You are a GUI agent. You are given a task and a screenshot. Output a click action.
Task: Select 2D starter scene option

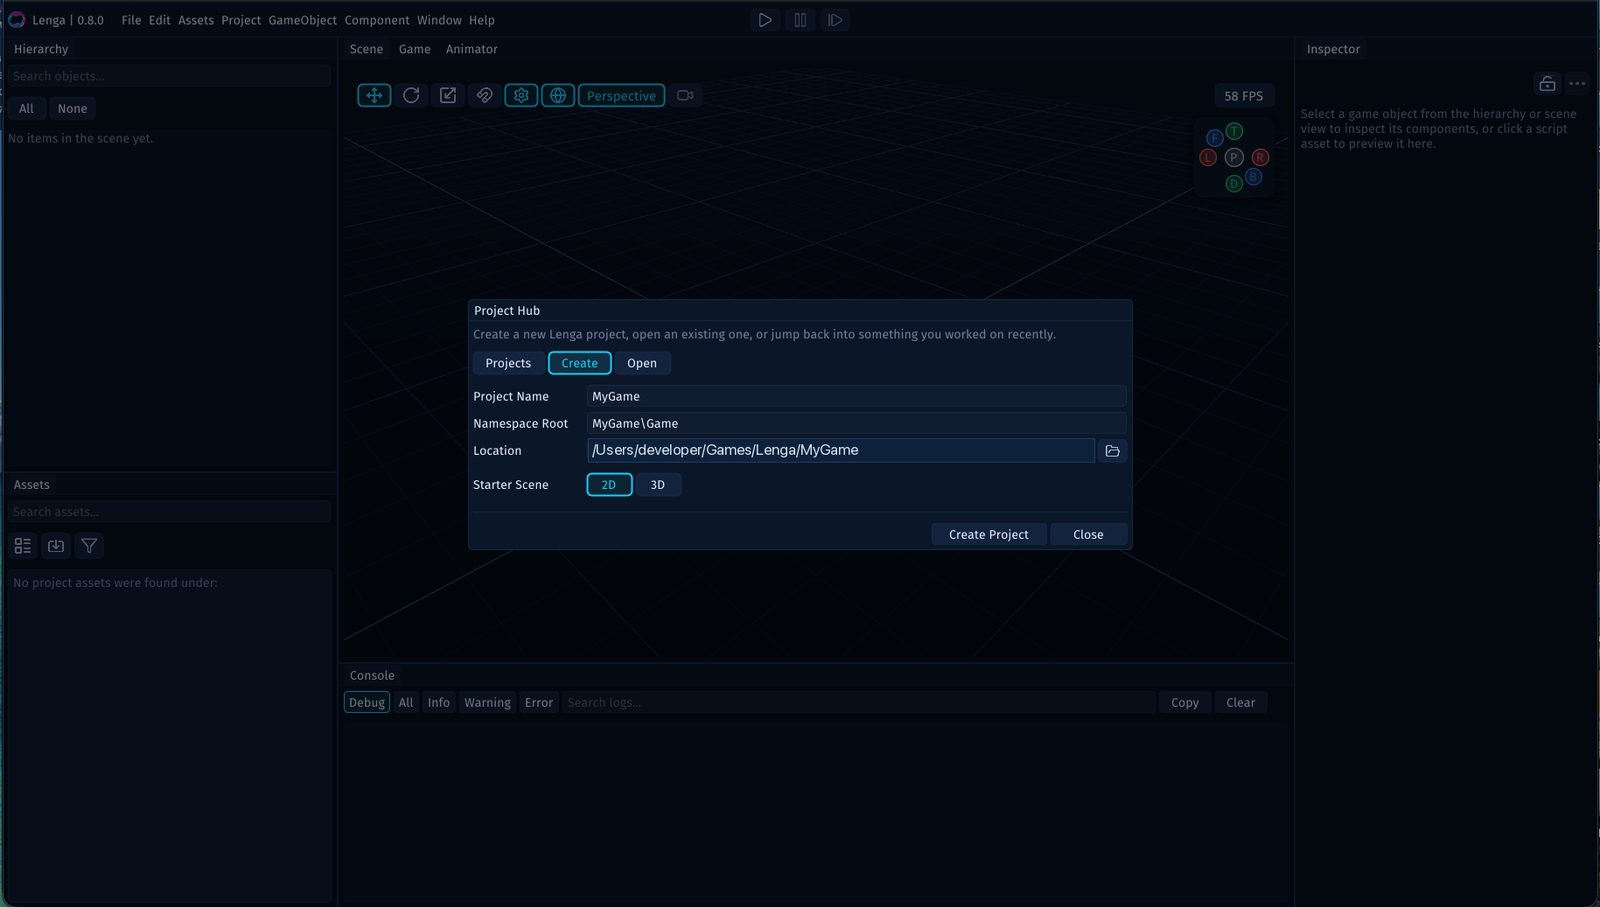(x=609, y=485)
